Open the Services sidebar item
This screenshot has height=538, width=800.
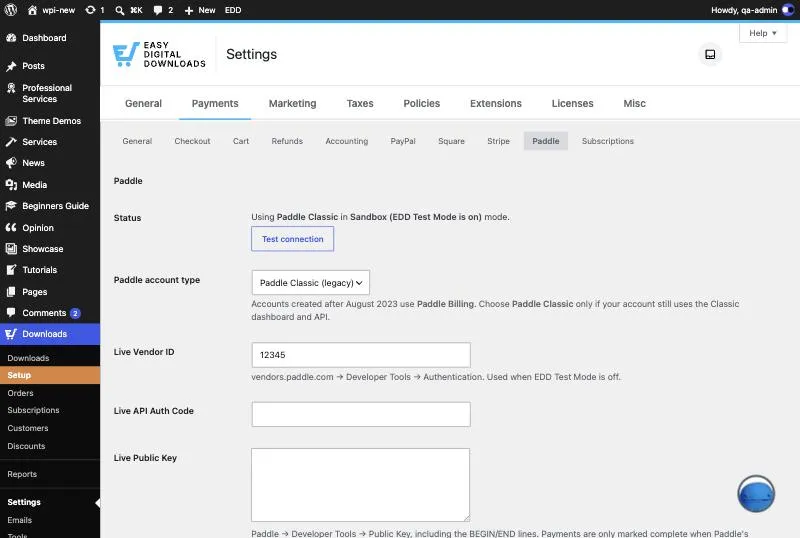click(39, 142)
